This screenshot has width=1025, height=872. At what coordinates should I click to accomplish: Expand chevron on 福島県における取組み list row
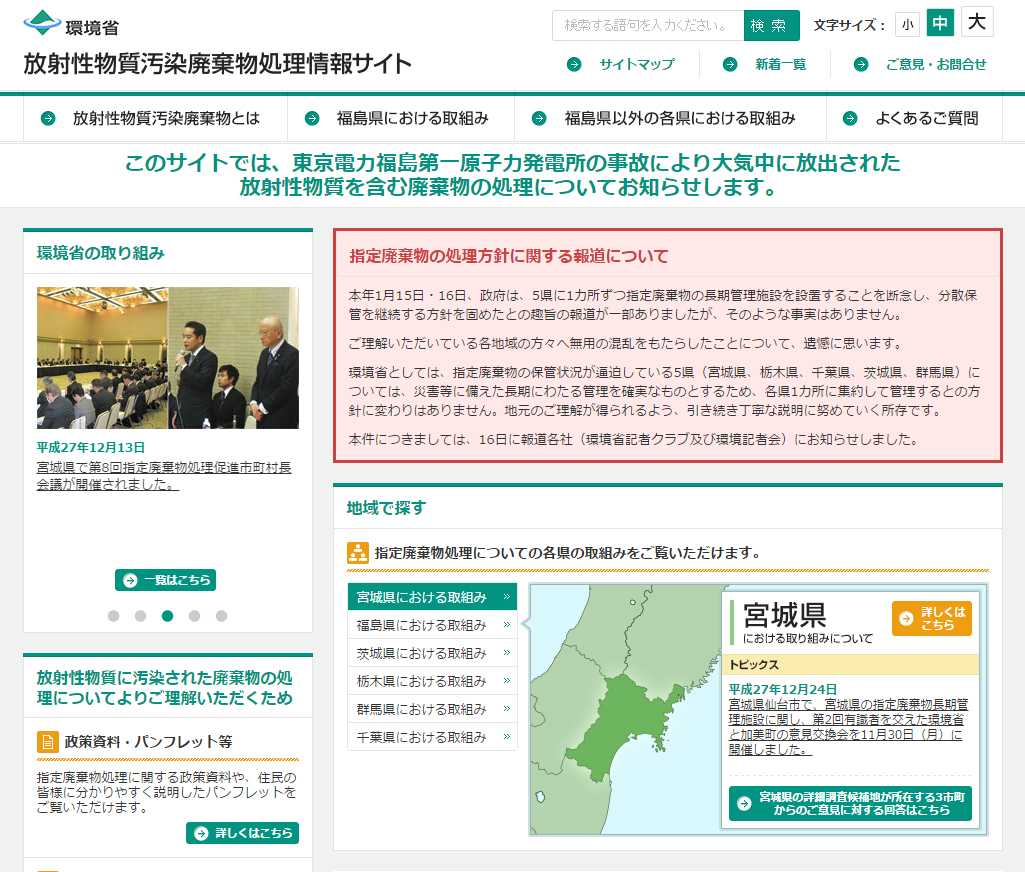click(507, 625)
